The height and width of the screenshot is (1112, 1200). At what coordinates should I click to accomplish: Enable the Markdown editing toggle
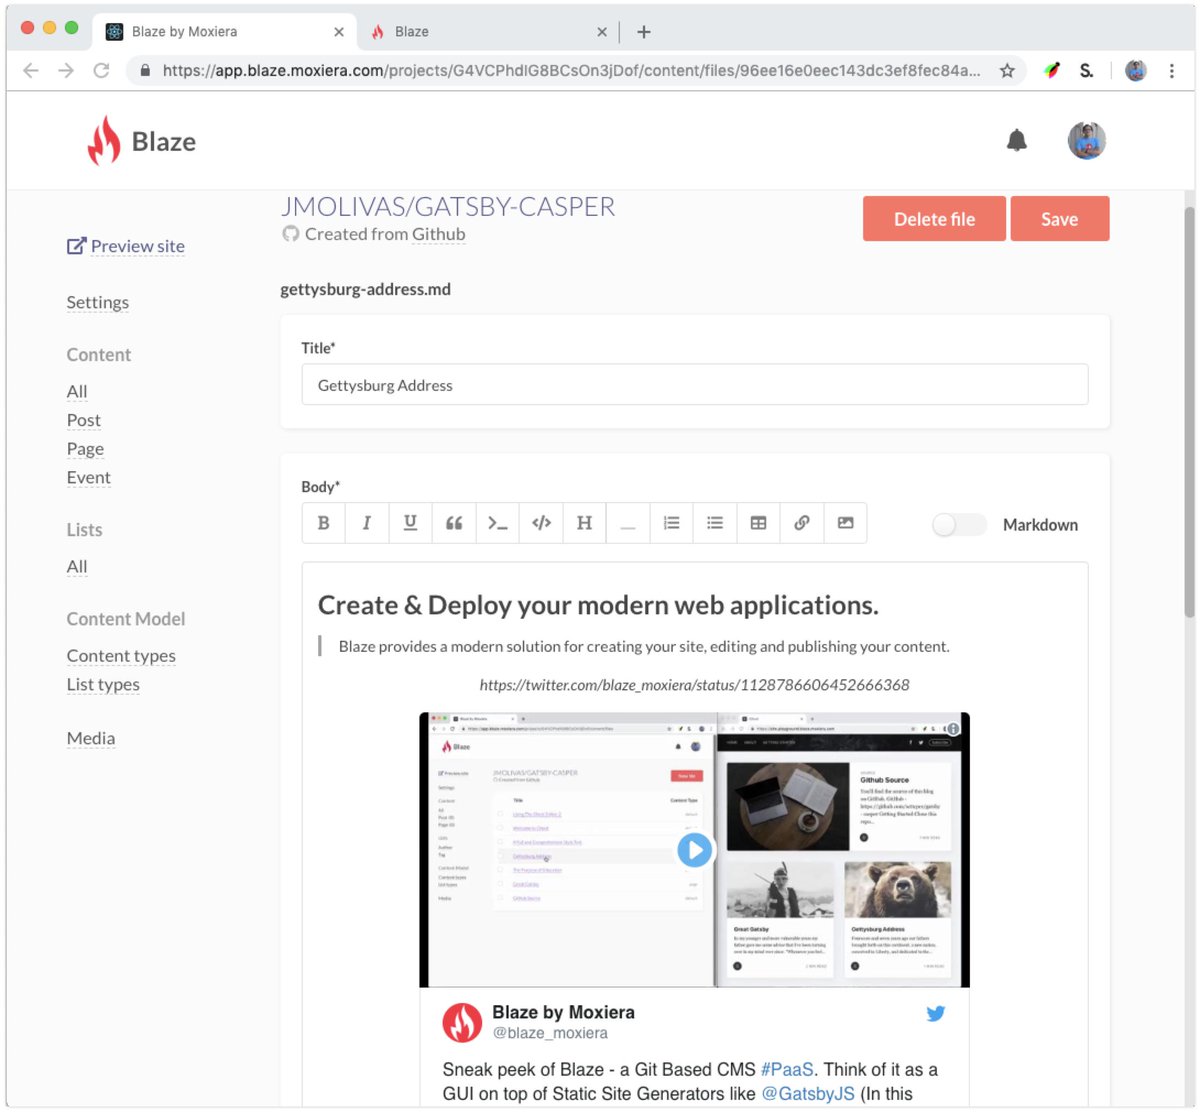point(957,524)
